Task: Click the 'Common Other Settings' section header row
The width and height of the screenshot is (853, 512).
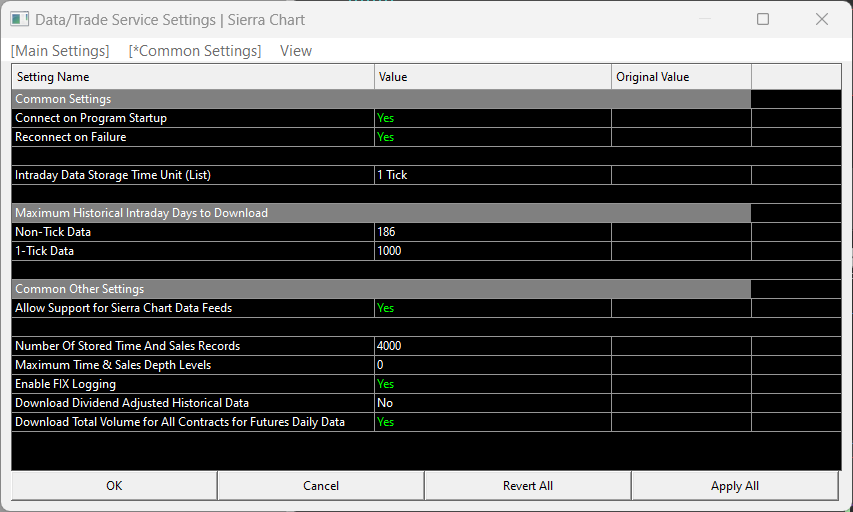Action: (x=381, y=289)
